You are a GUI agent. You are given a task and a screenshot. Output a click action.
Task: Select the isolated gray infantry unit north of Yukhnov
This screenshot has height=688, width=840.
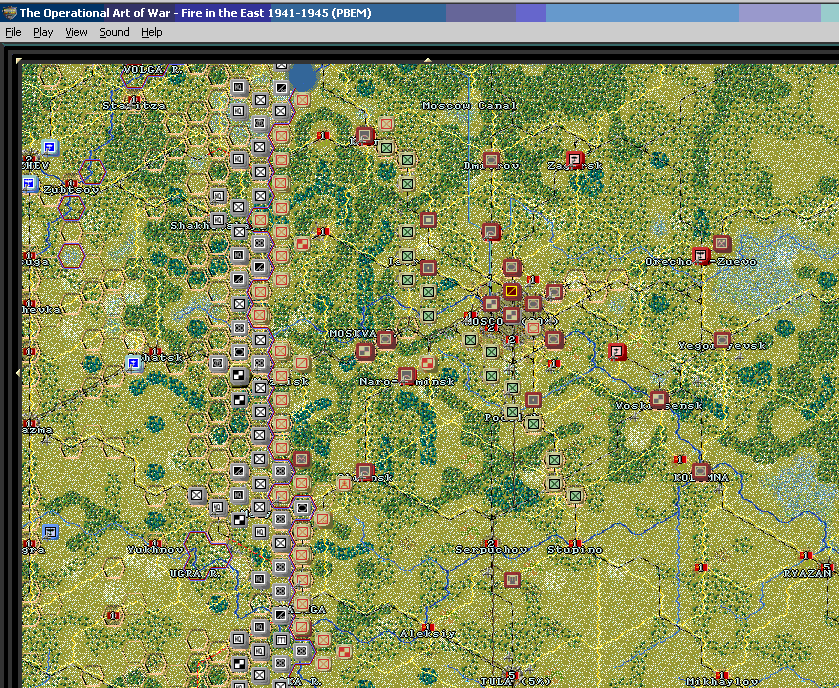click(197, 495)
